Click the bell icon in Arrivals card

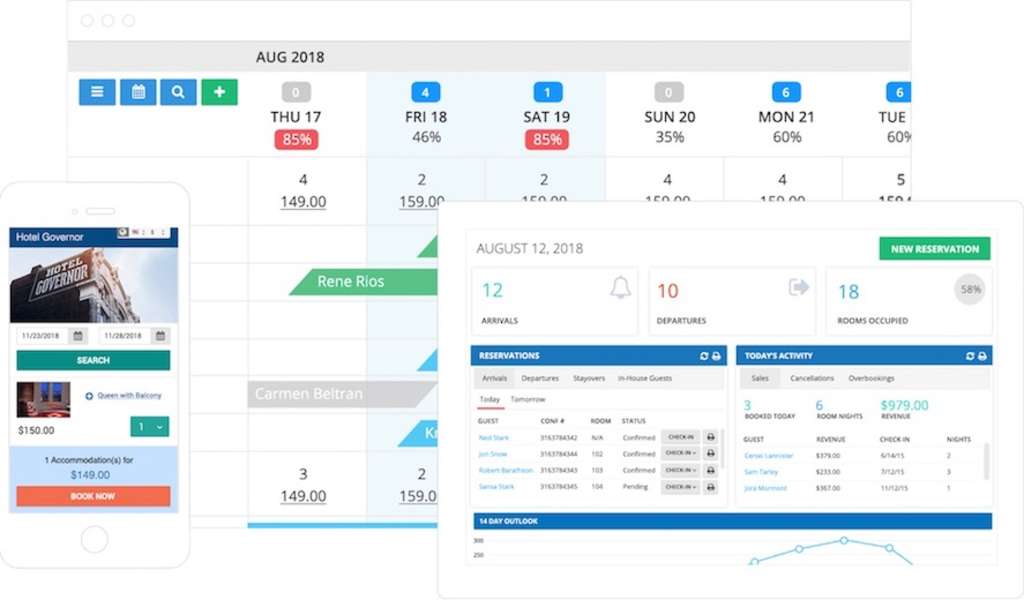click(620, 289)
